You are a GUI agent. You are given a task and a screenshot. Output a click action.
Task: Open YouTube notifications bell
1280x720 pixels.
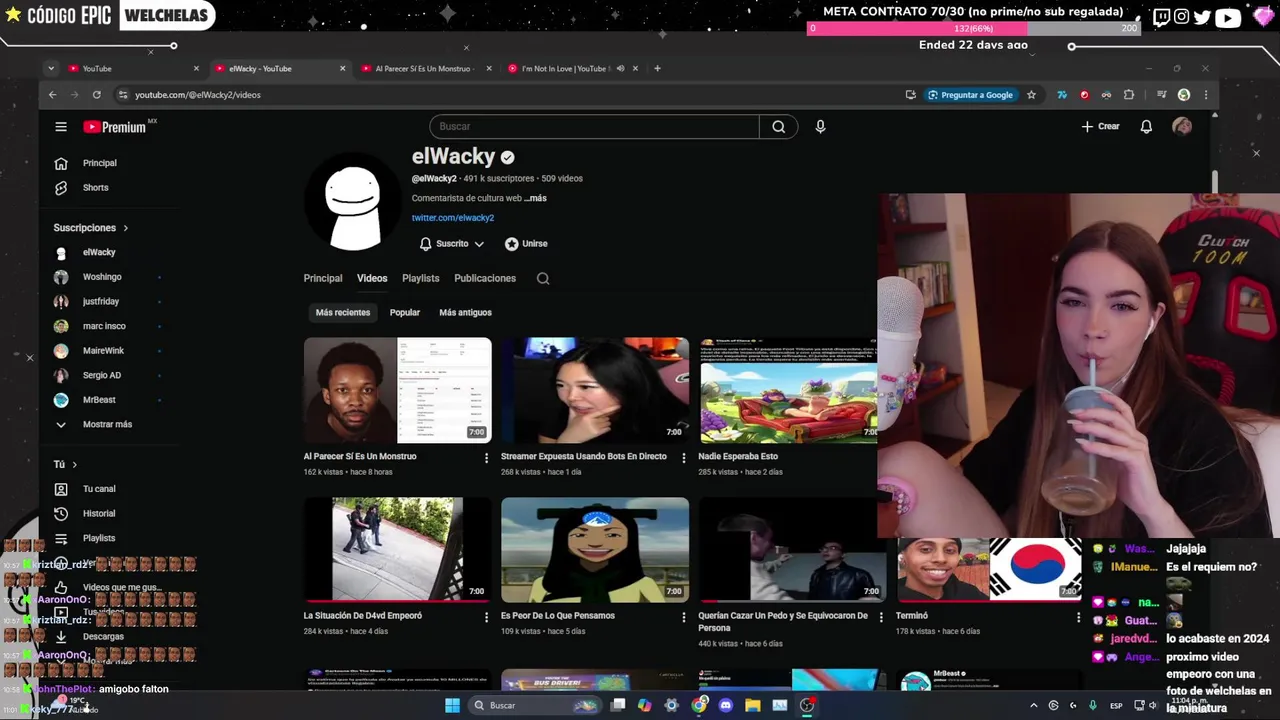pyautogui.click(x=1146, y=127)
